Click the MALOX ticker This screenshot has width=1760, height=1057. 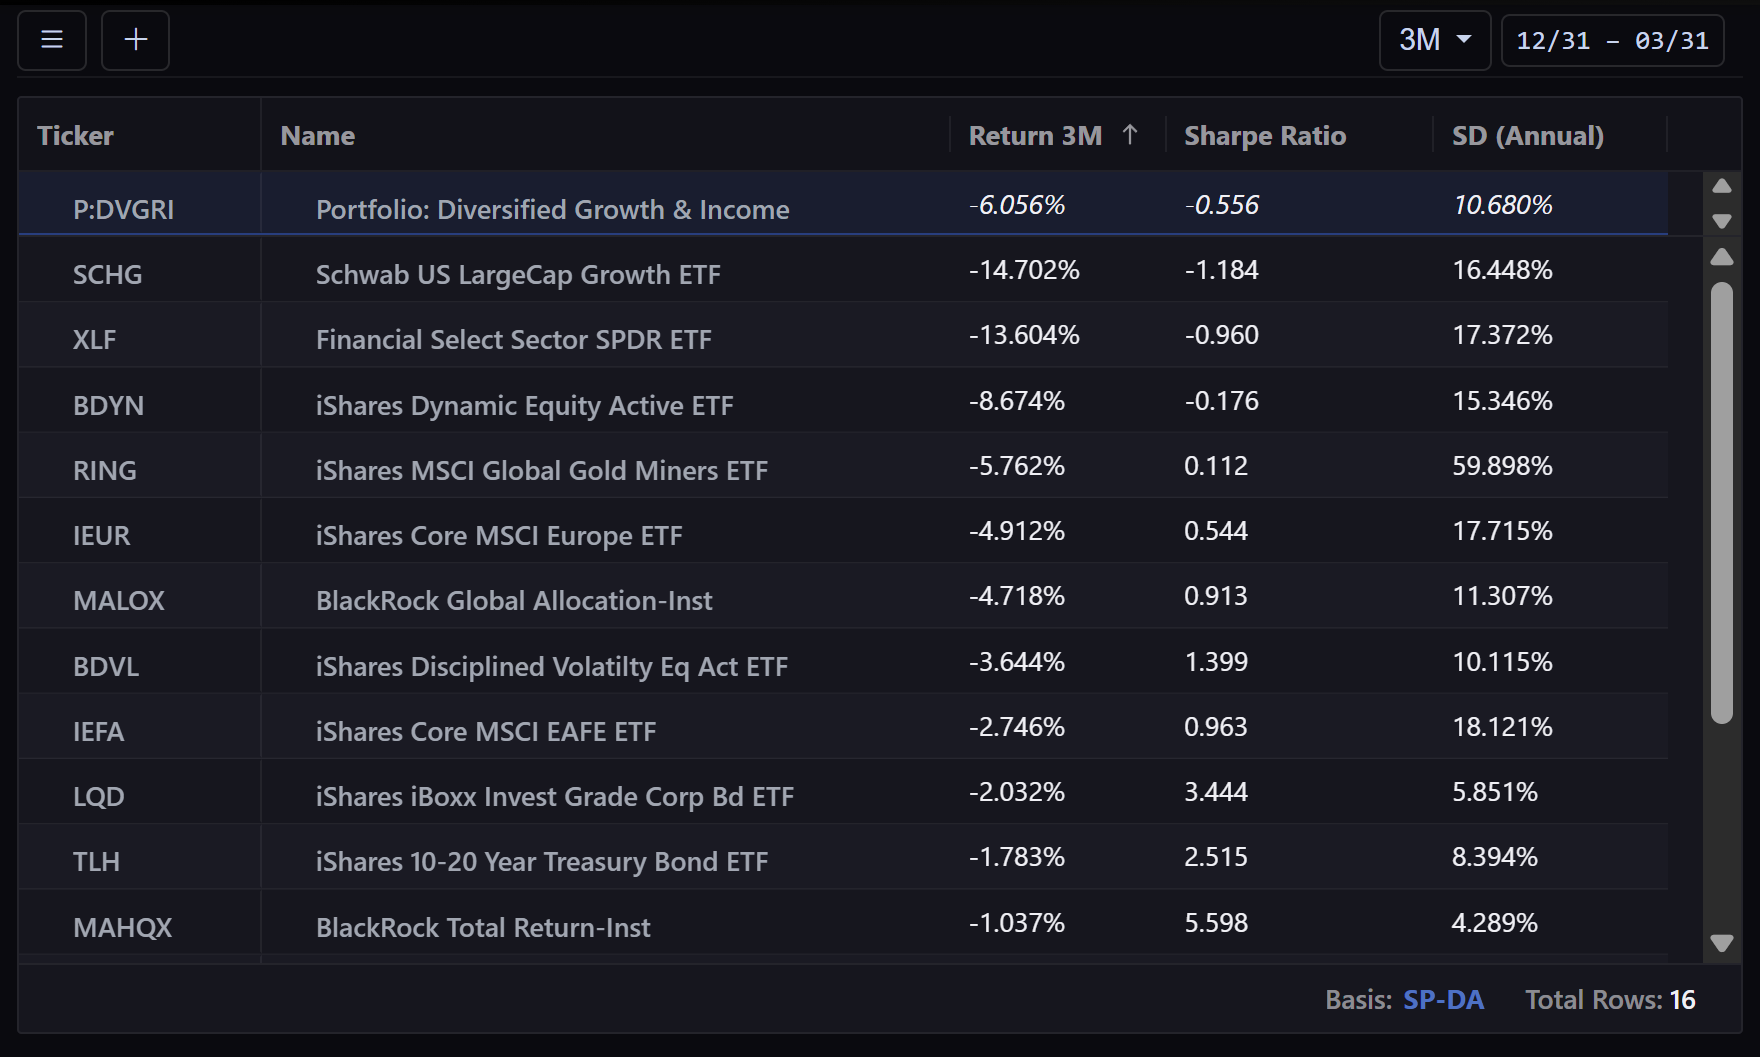click(119, 600)
